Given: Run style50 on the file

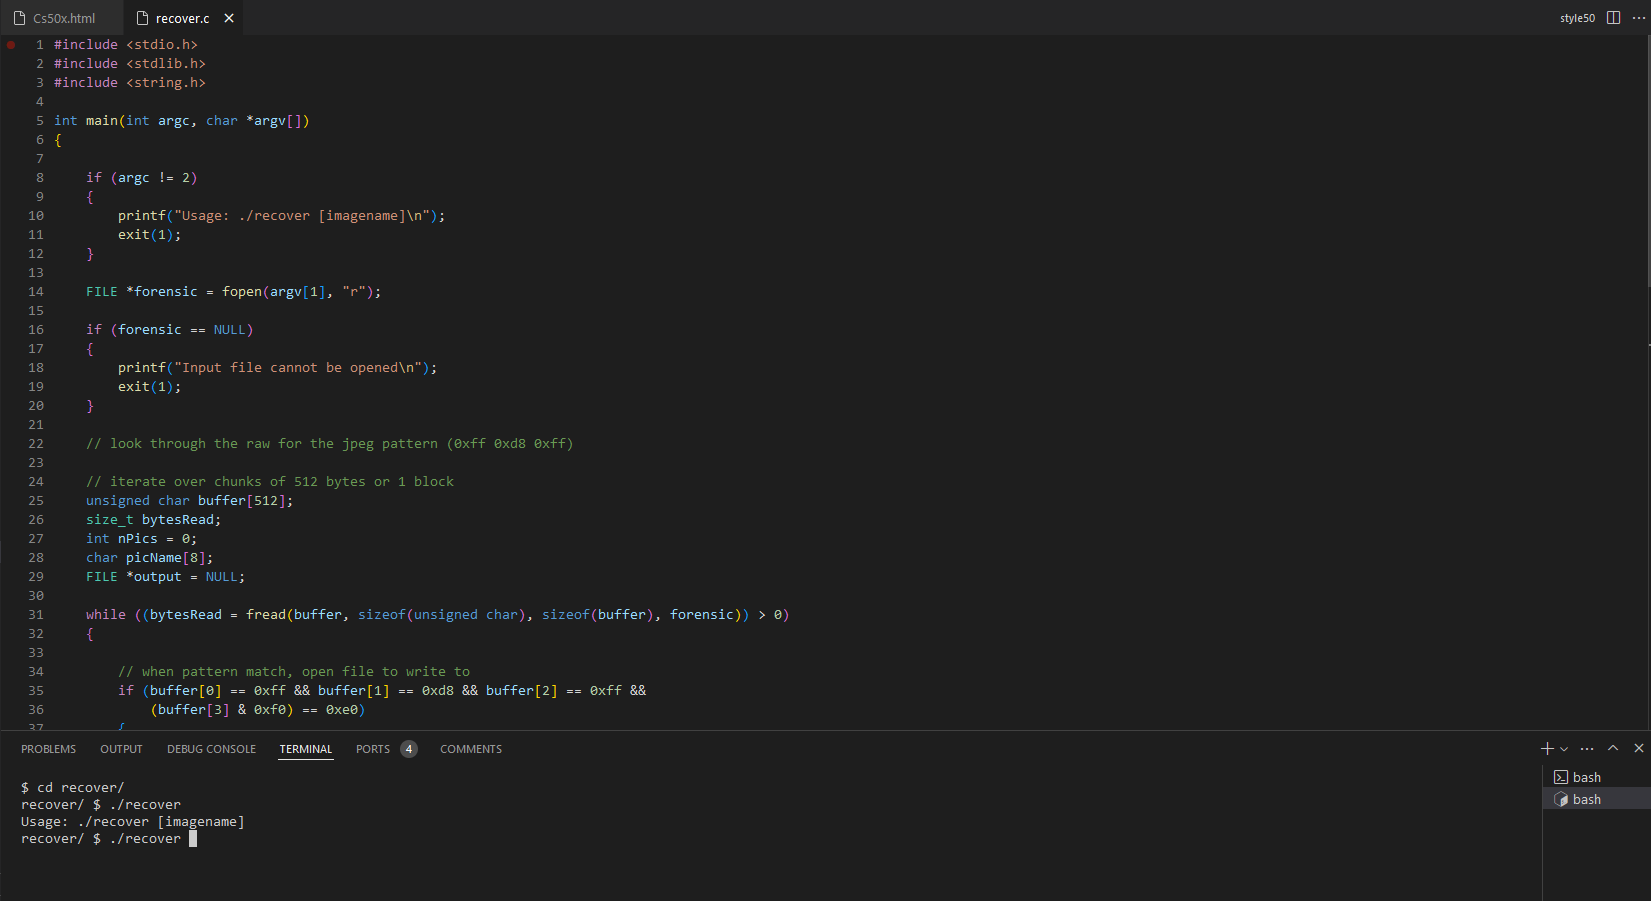Looking at the screenshot, I should [1577, 18].
